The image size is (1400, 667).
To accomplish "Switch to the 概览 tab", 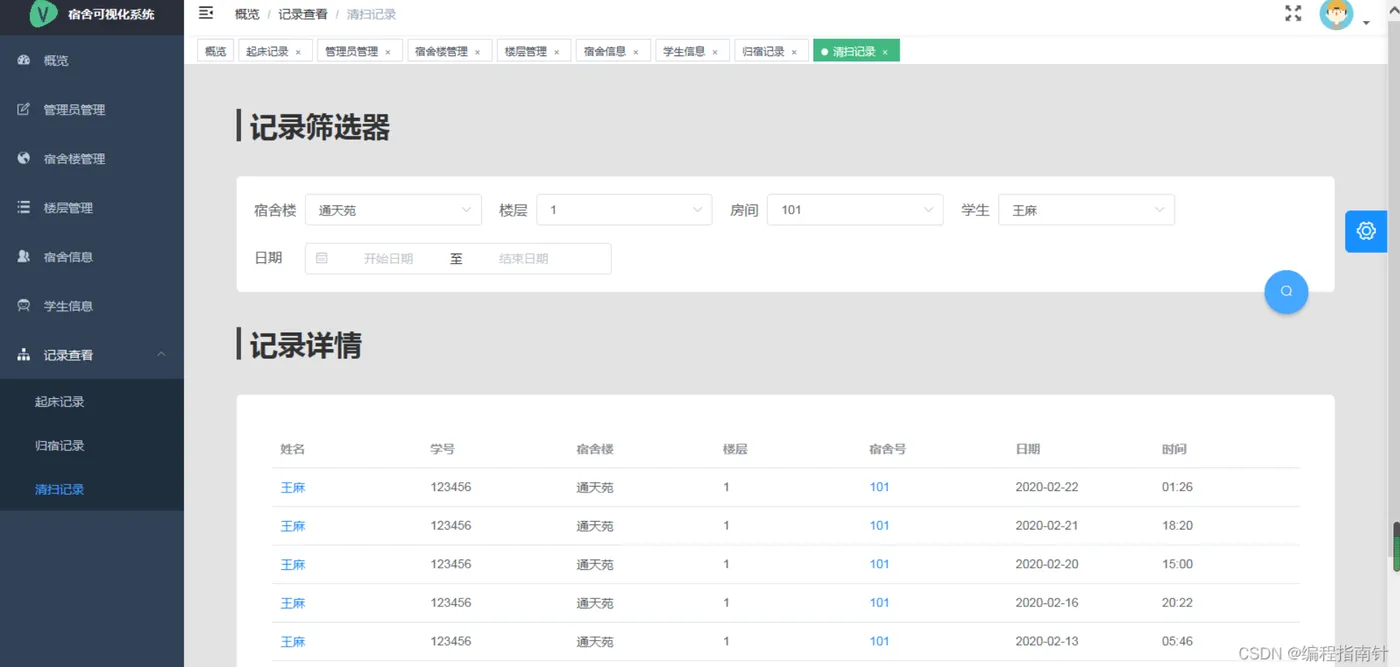I will point(215,51).
